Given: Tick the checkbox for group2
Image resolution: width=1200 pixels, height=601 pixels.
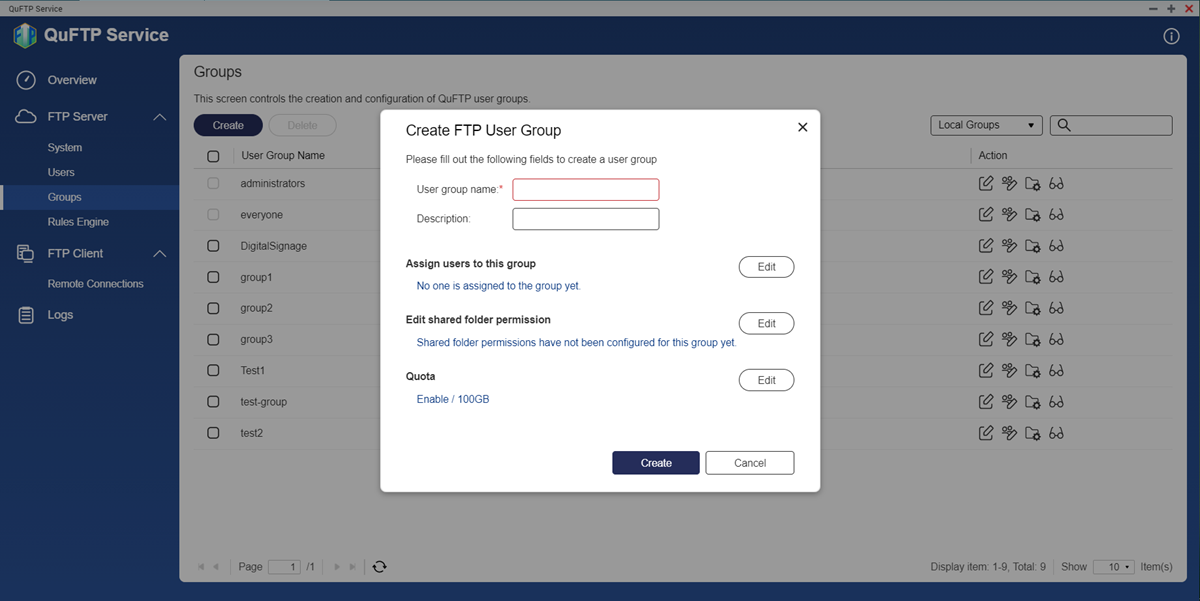Looking at the screenshot, I should click(x=213, y=309).
